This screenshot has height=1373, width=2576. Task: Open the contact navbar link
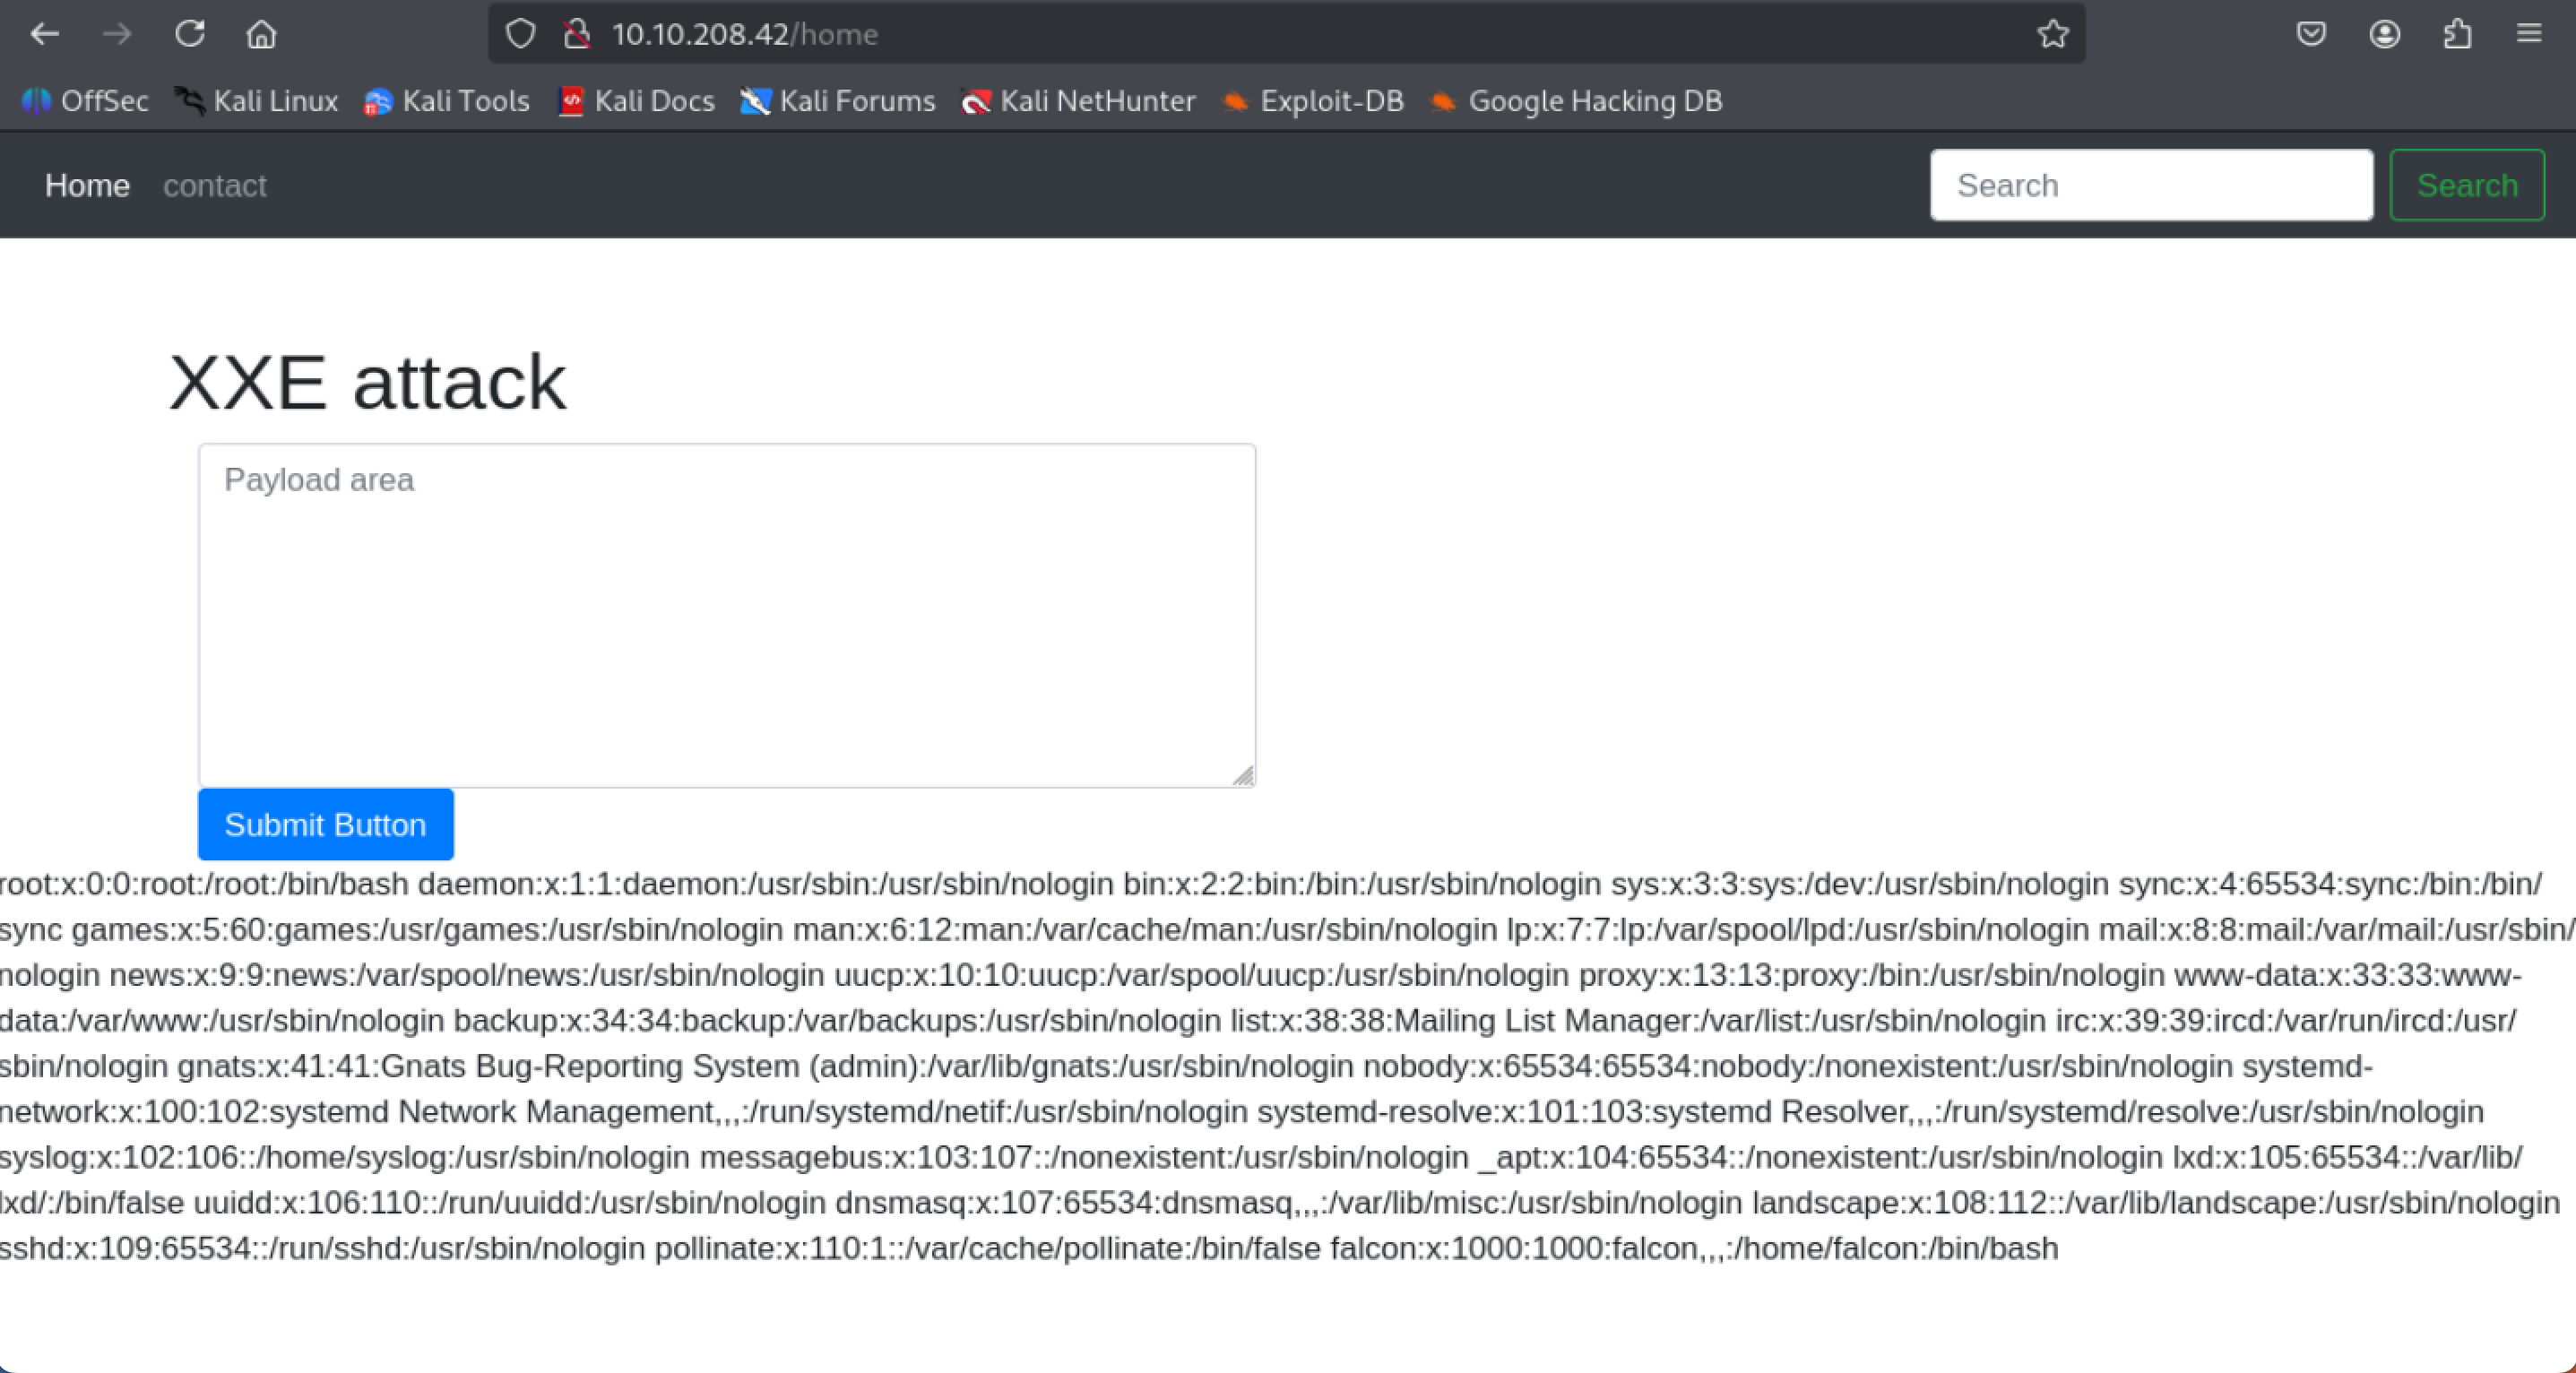point(214,185)
